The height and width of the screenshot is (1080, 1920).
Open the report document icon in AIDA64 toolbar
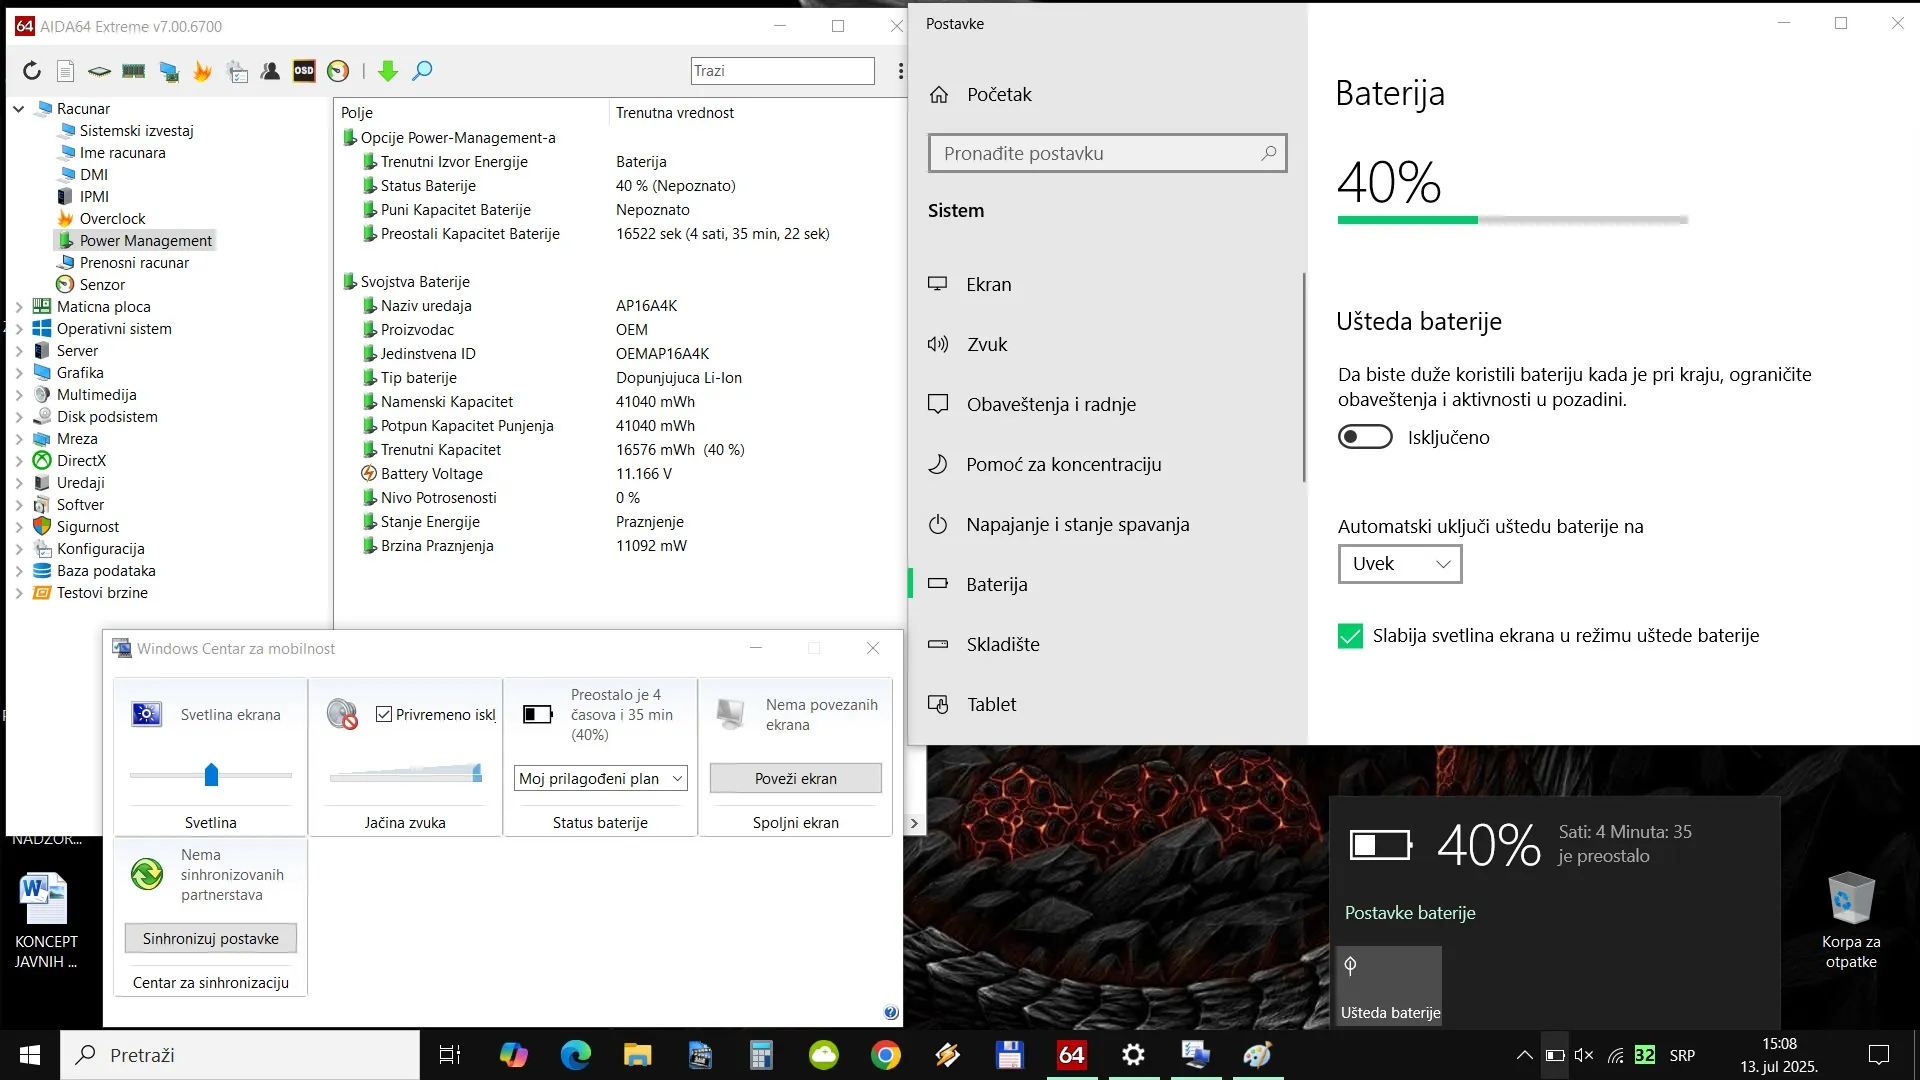[x=66, y=71]
